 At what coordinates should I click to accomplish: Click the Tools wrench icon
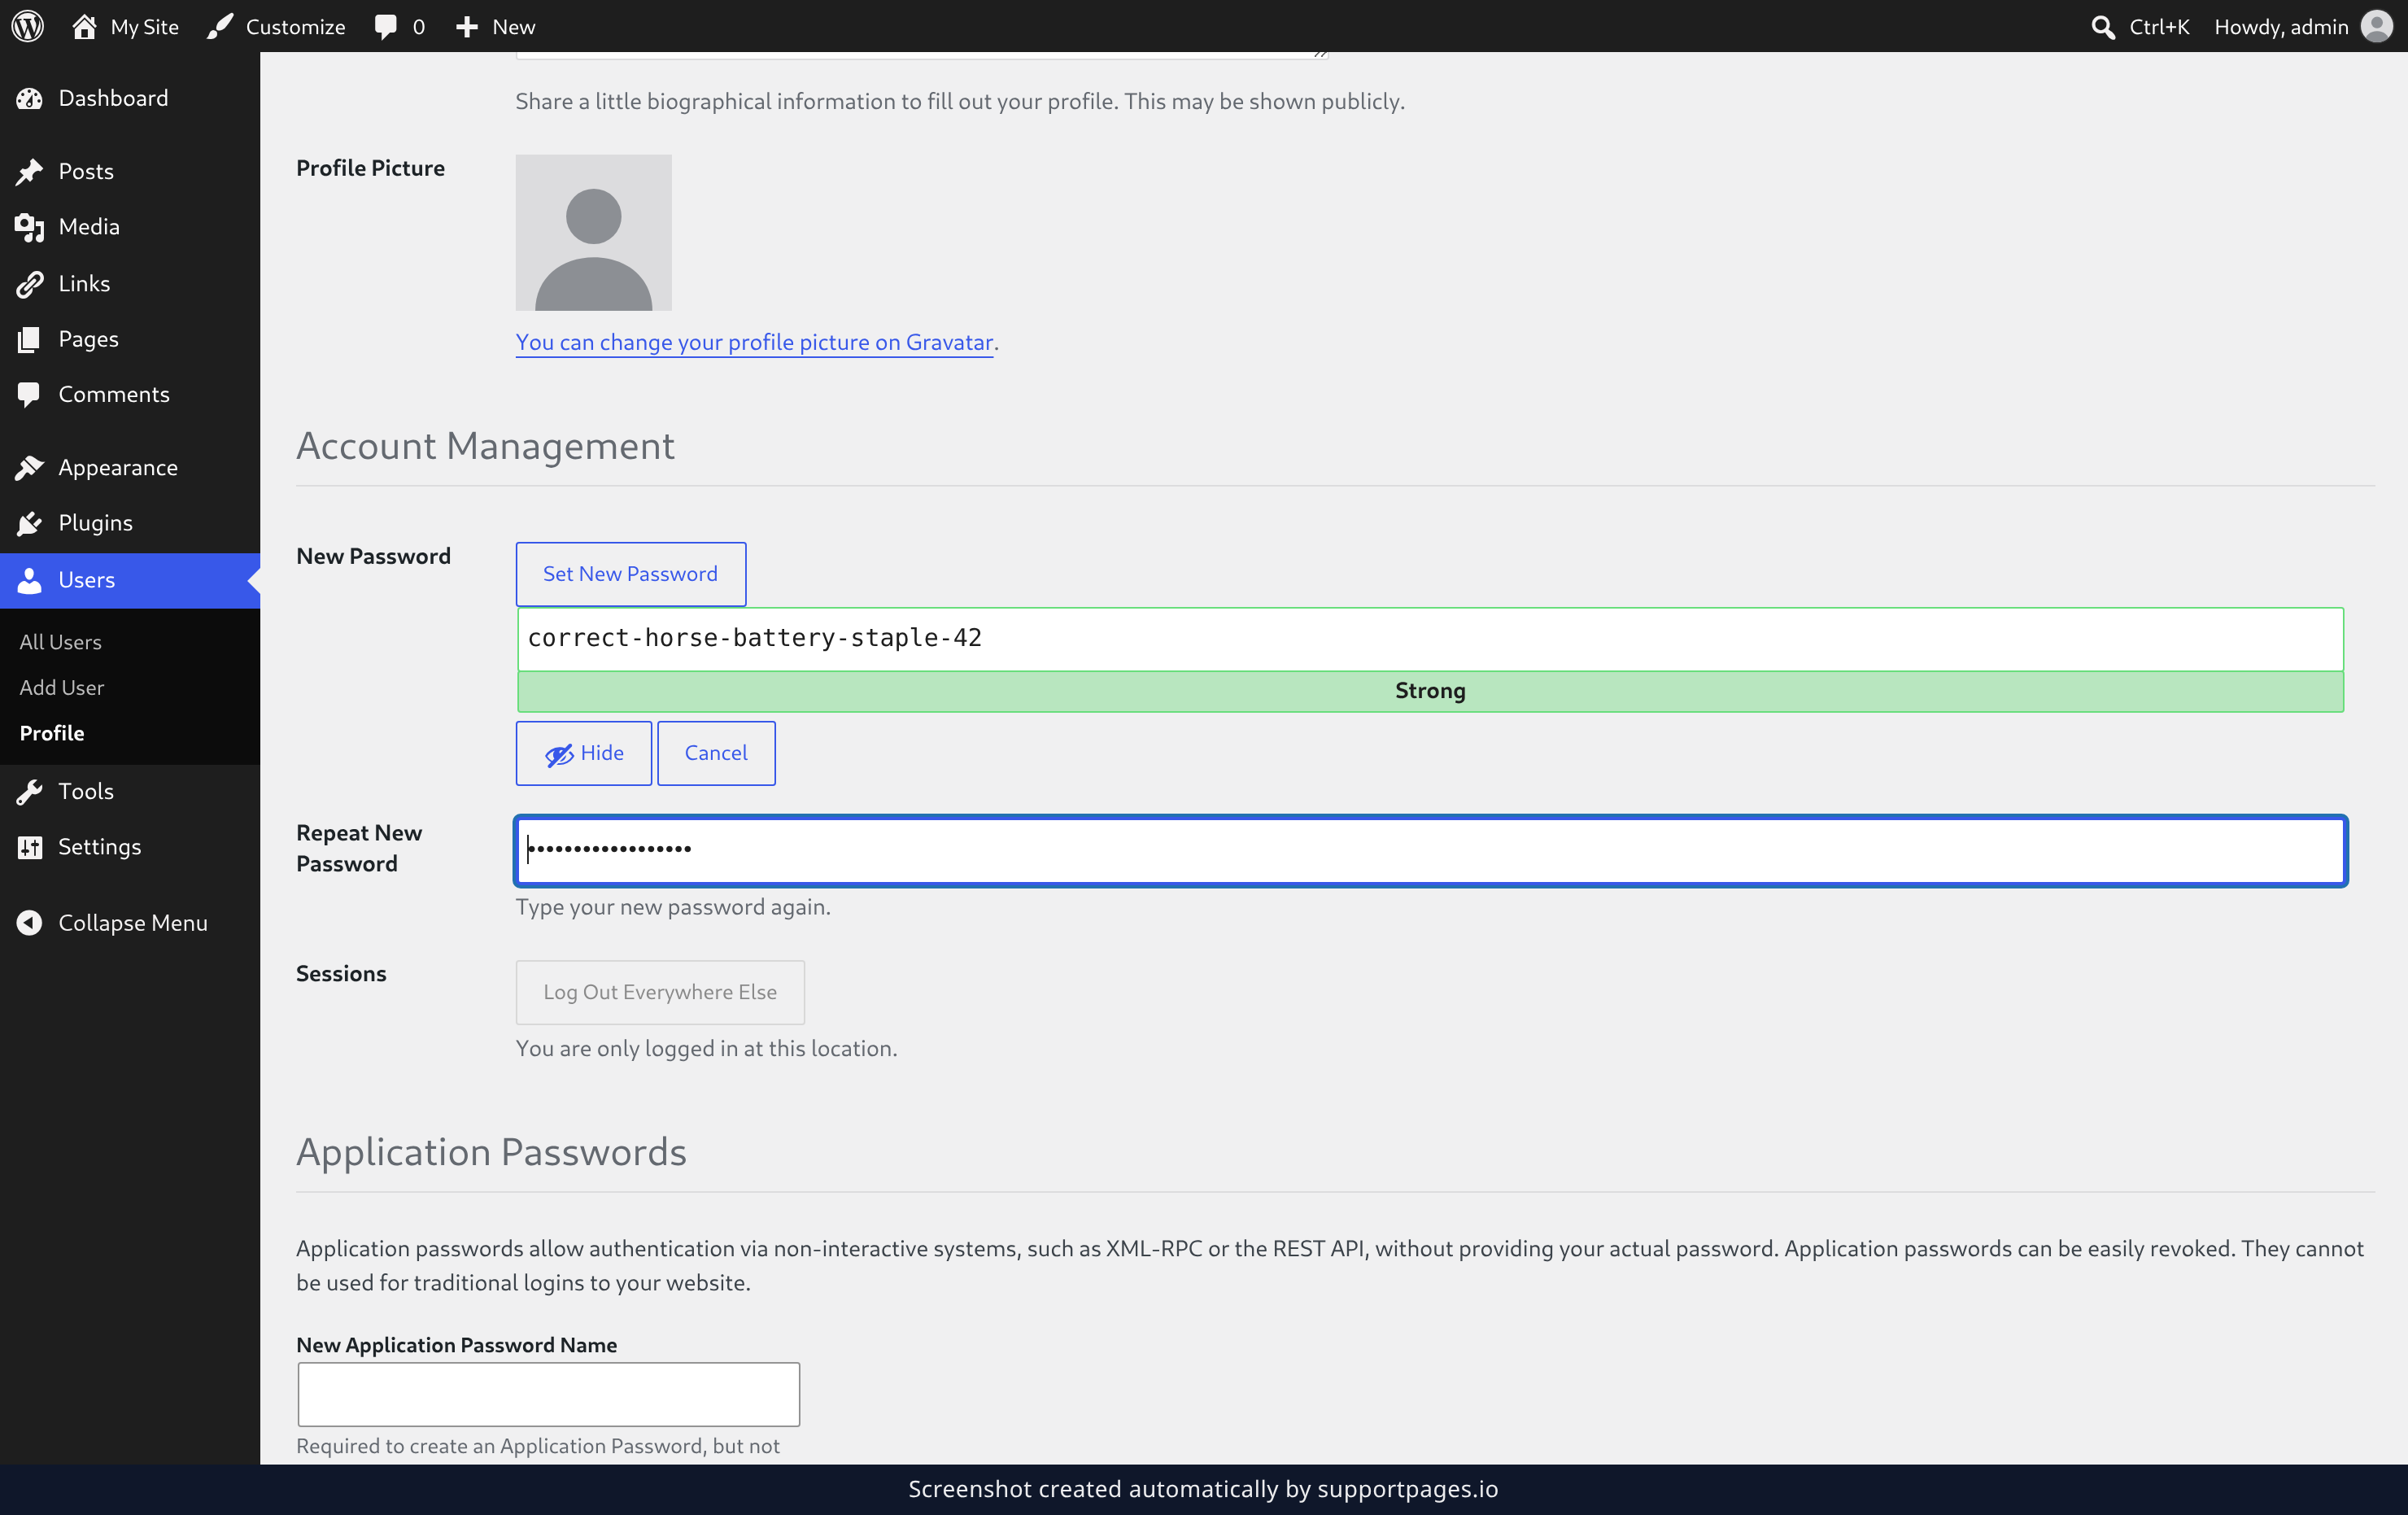point(29,791)
